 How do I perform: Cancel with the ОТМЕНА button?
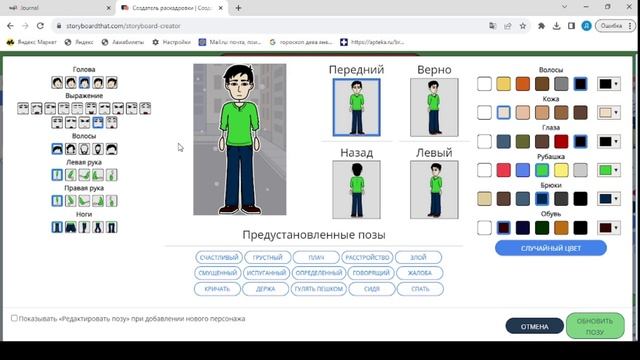click(534, 327)
